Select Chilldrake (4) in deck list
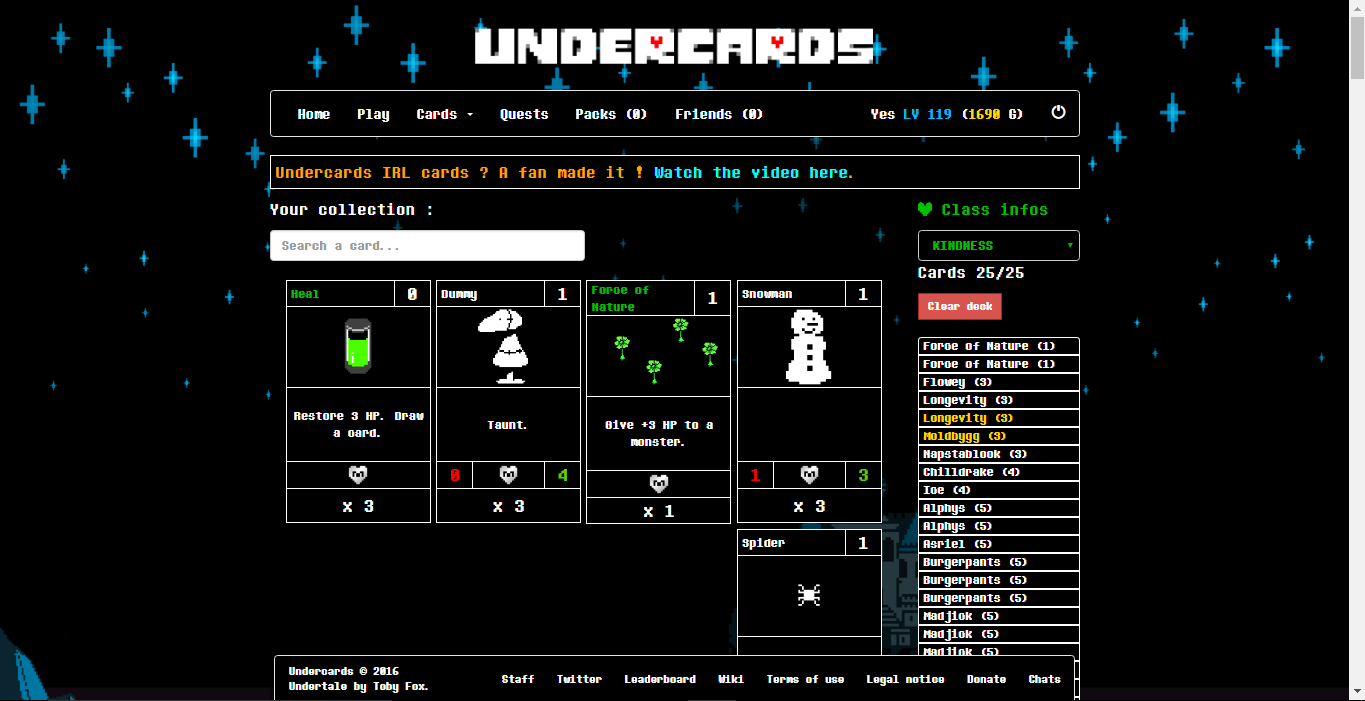1365x701 pixels. click(x=999, y=472)
